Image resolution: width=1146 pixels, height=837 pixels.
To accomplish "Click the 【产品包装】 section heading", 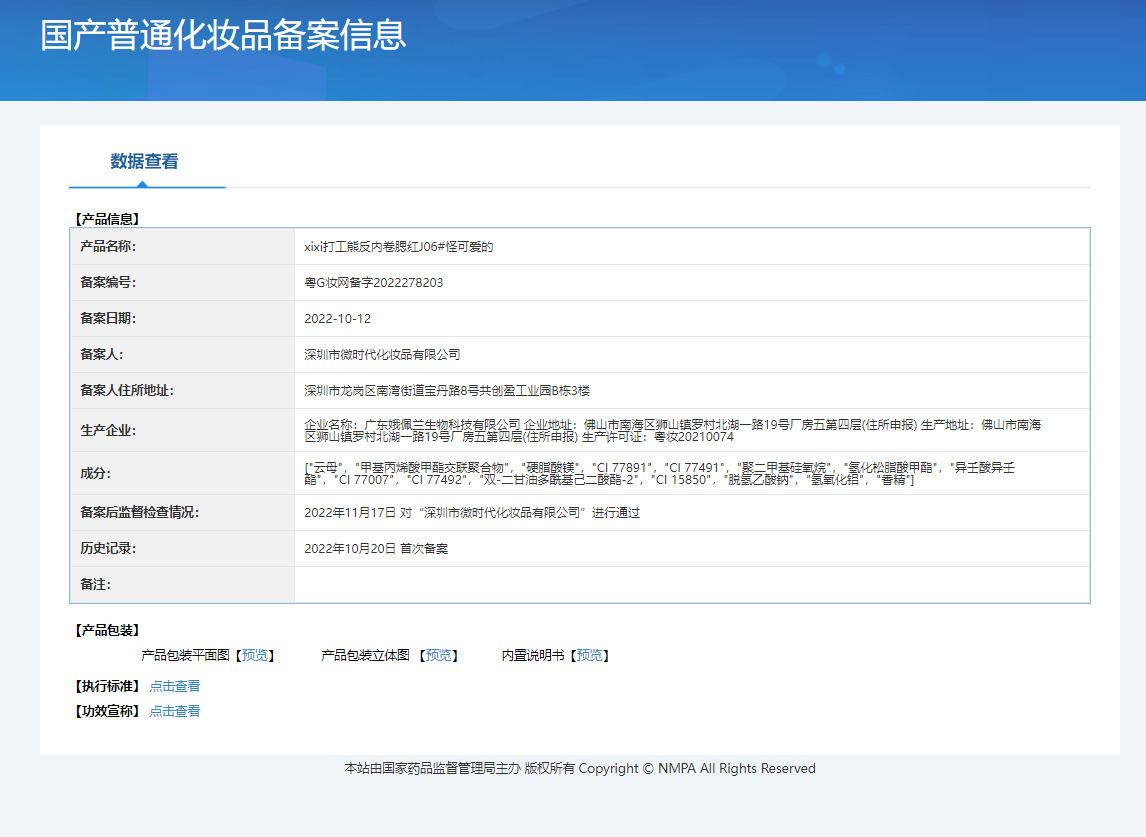I will tap(107, 630).
